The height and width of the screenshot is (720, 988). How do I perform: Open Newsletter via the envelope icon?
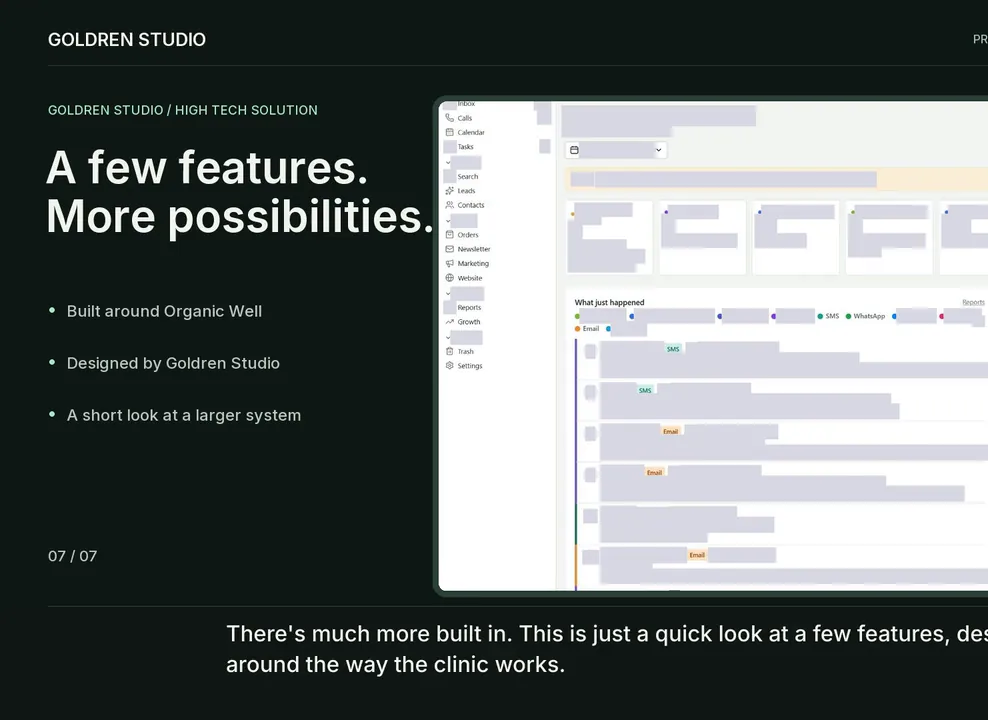click(449, 249)
